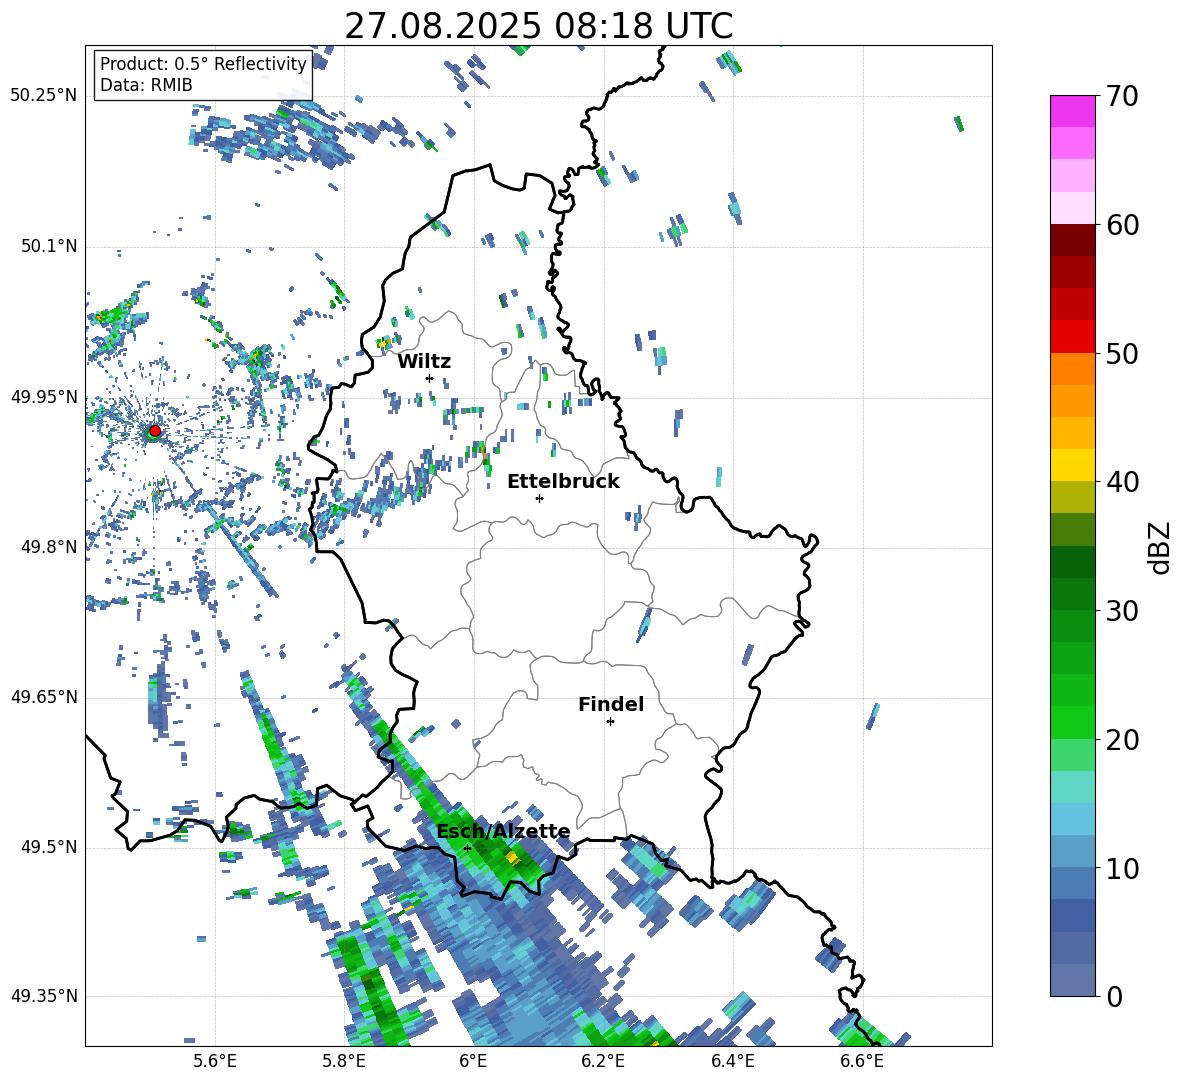
Task: Click the colorbar tick label 50
Action: 1122,354
